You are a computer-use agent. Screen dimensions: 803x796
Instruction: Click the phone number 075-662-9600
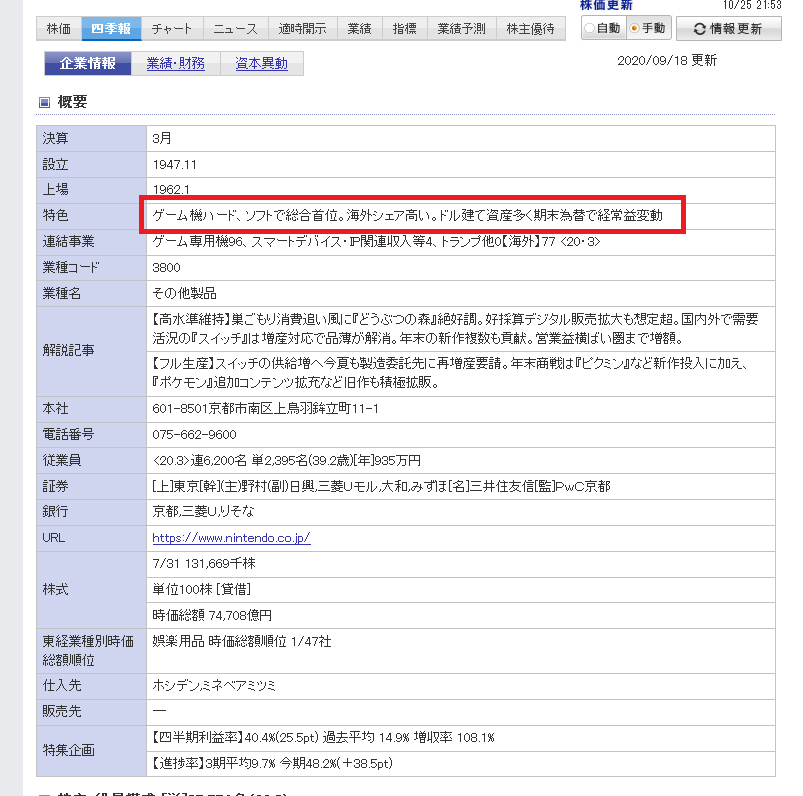click(x=195, y=434)
